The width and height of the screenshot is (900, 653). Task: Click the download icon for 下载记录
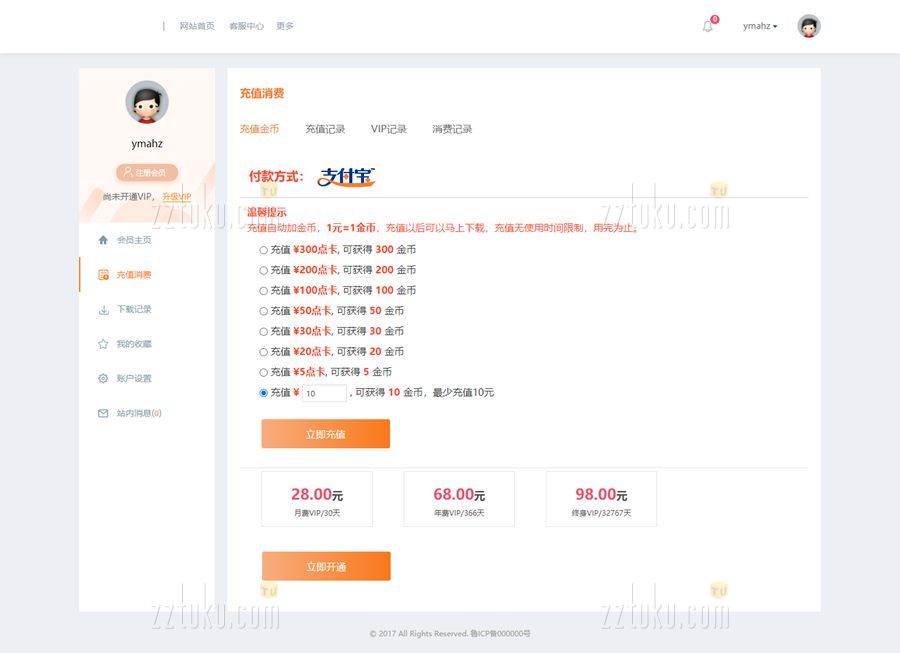tap(103, 310)
